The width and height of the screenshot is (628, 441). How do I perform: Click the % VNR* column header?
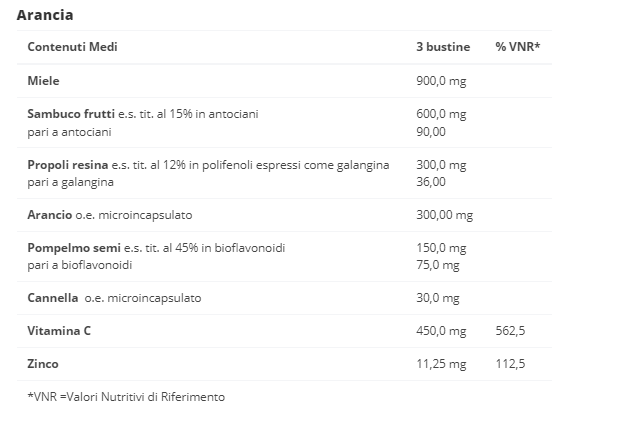click(518, 47)
